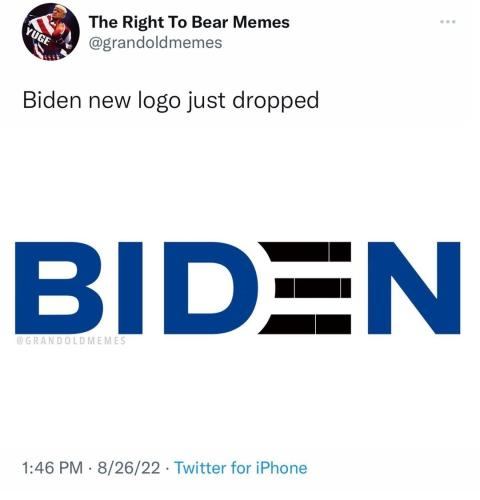Open the 1:46 PM timestamp
Viewport: 480px width, 500px height.
click(x=52, y=468)
